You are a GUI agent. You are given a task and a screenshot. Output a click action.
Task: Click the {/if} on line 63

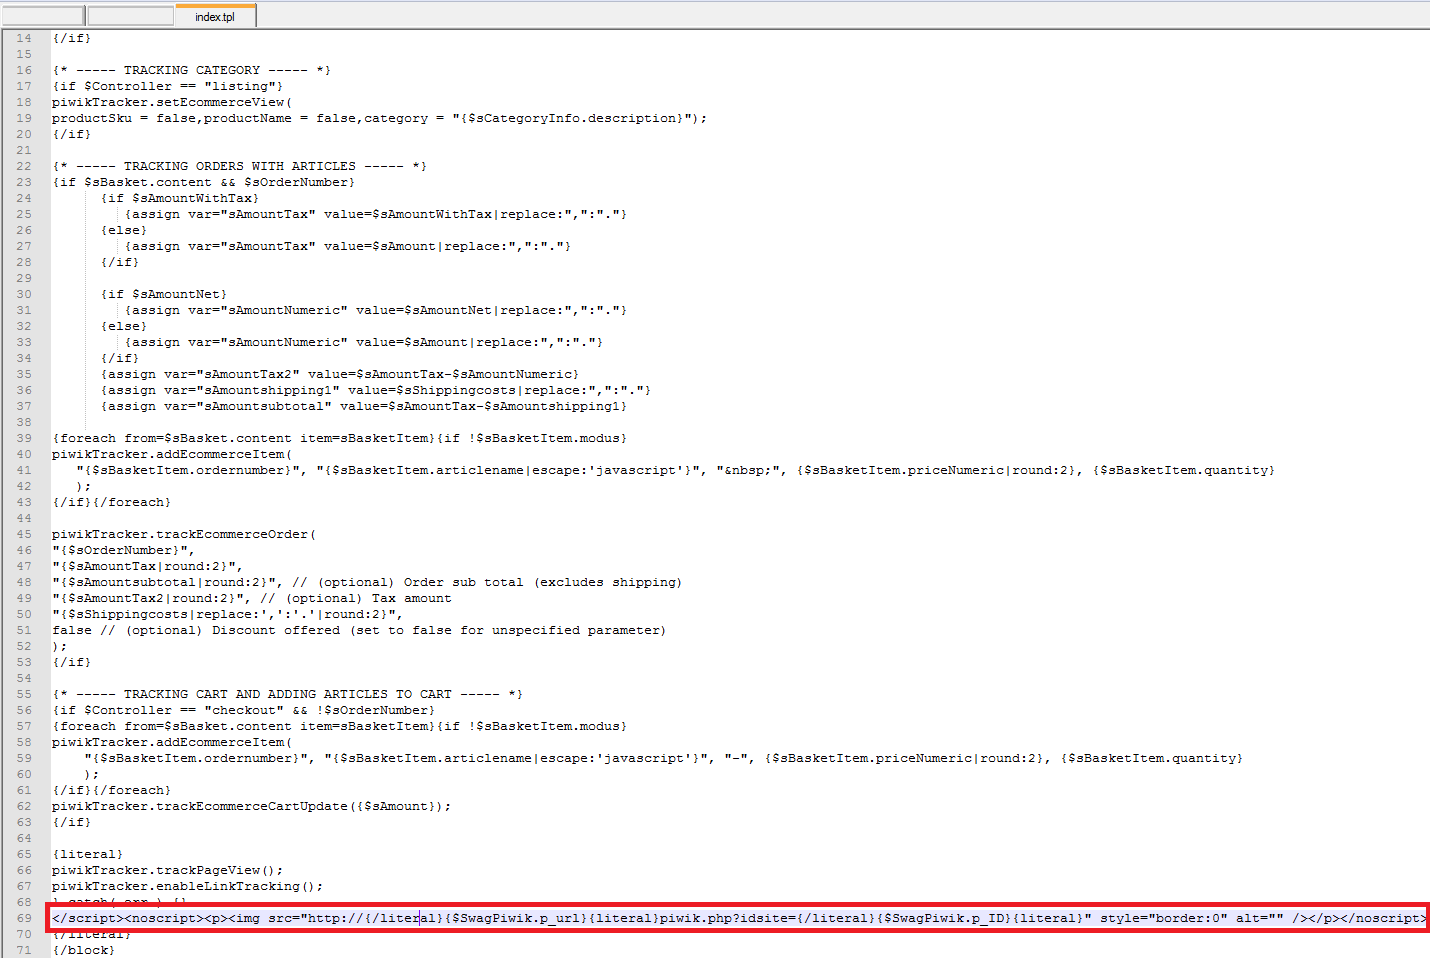(72, 822)
